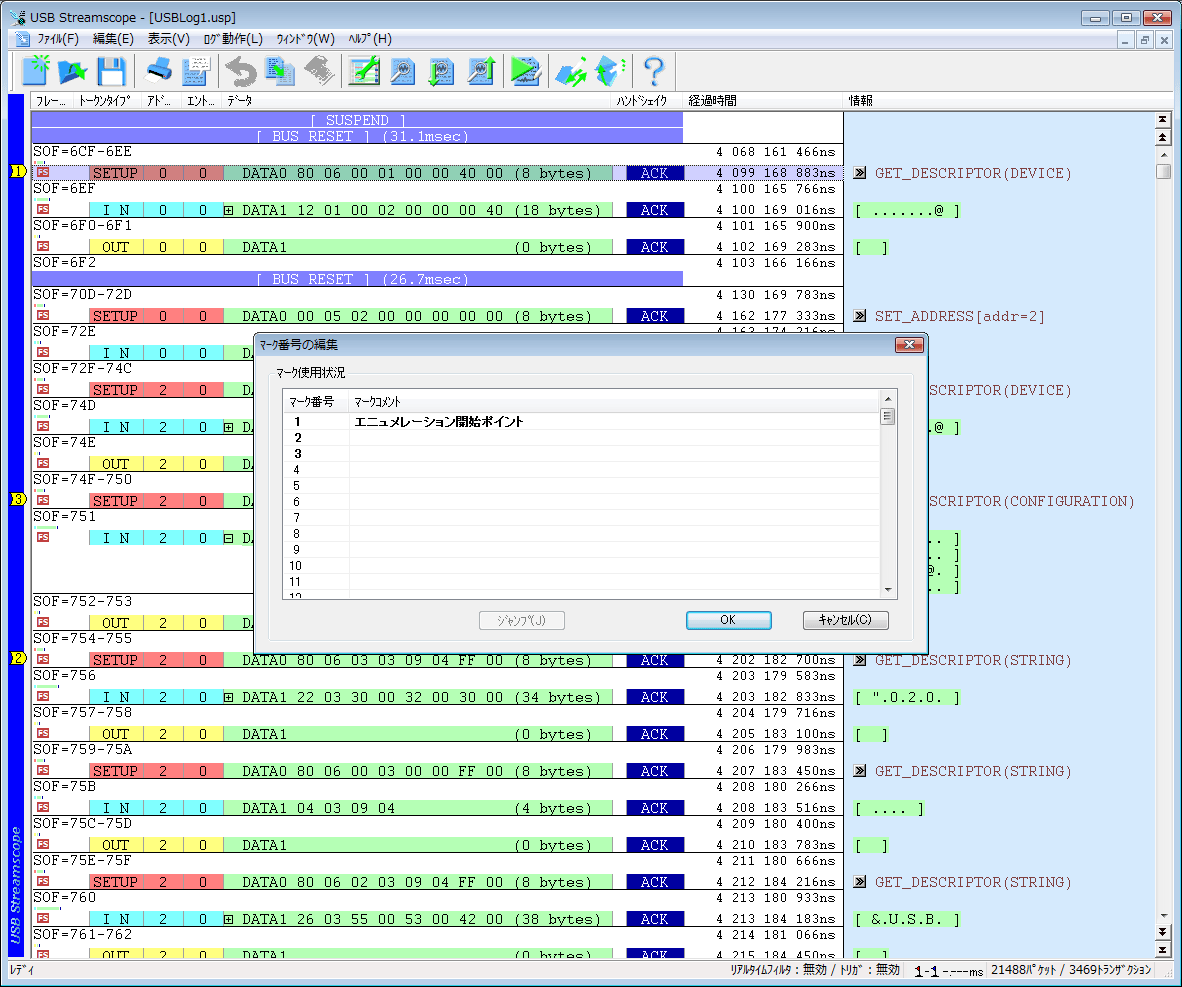The image size is (1182, 987).
Task: Click arrow icon beside GET_DESCRIPTOR(STRING) at 4 207 183 450ns
Action: pyautogui.click(x=859, y=771)
